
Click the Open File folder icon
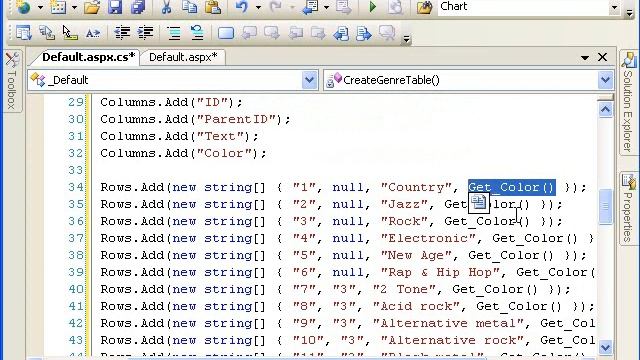[x=92, y=7]
